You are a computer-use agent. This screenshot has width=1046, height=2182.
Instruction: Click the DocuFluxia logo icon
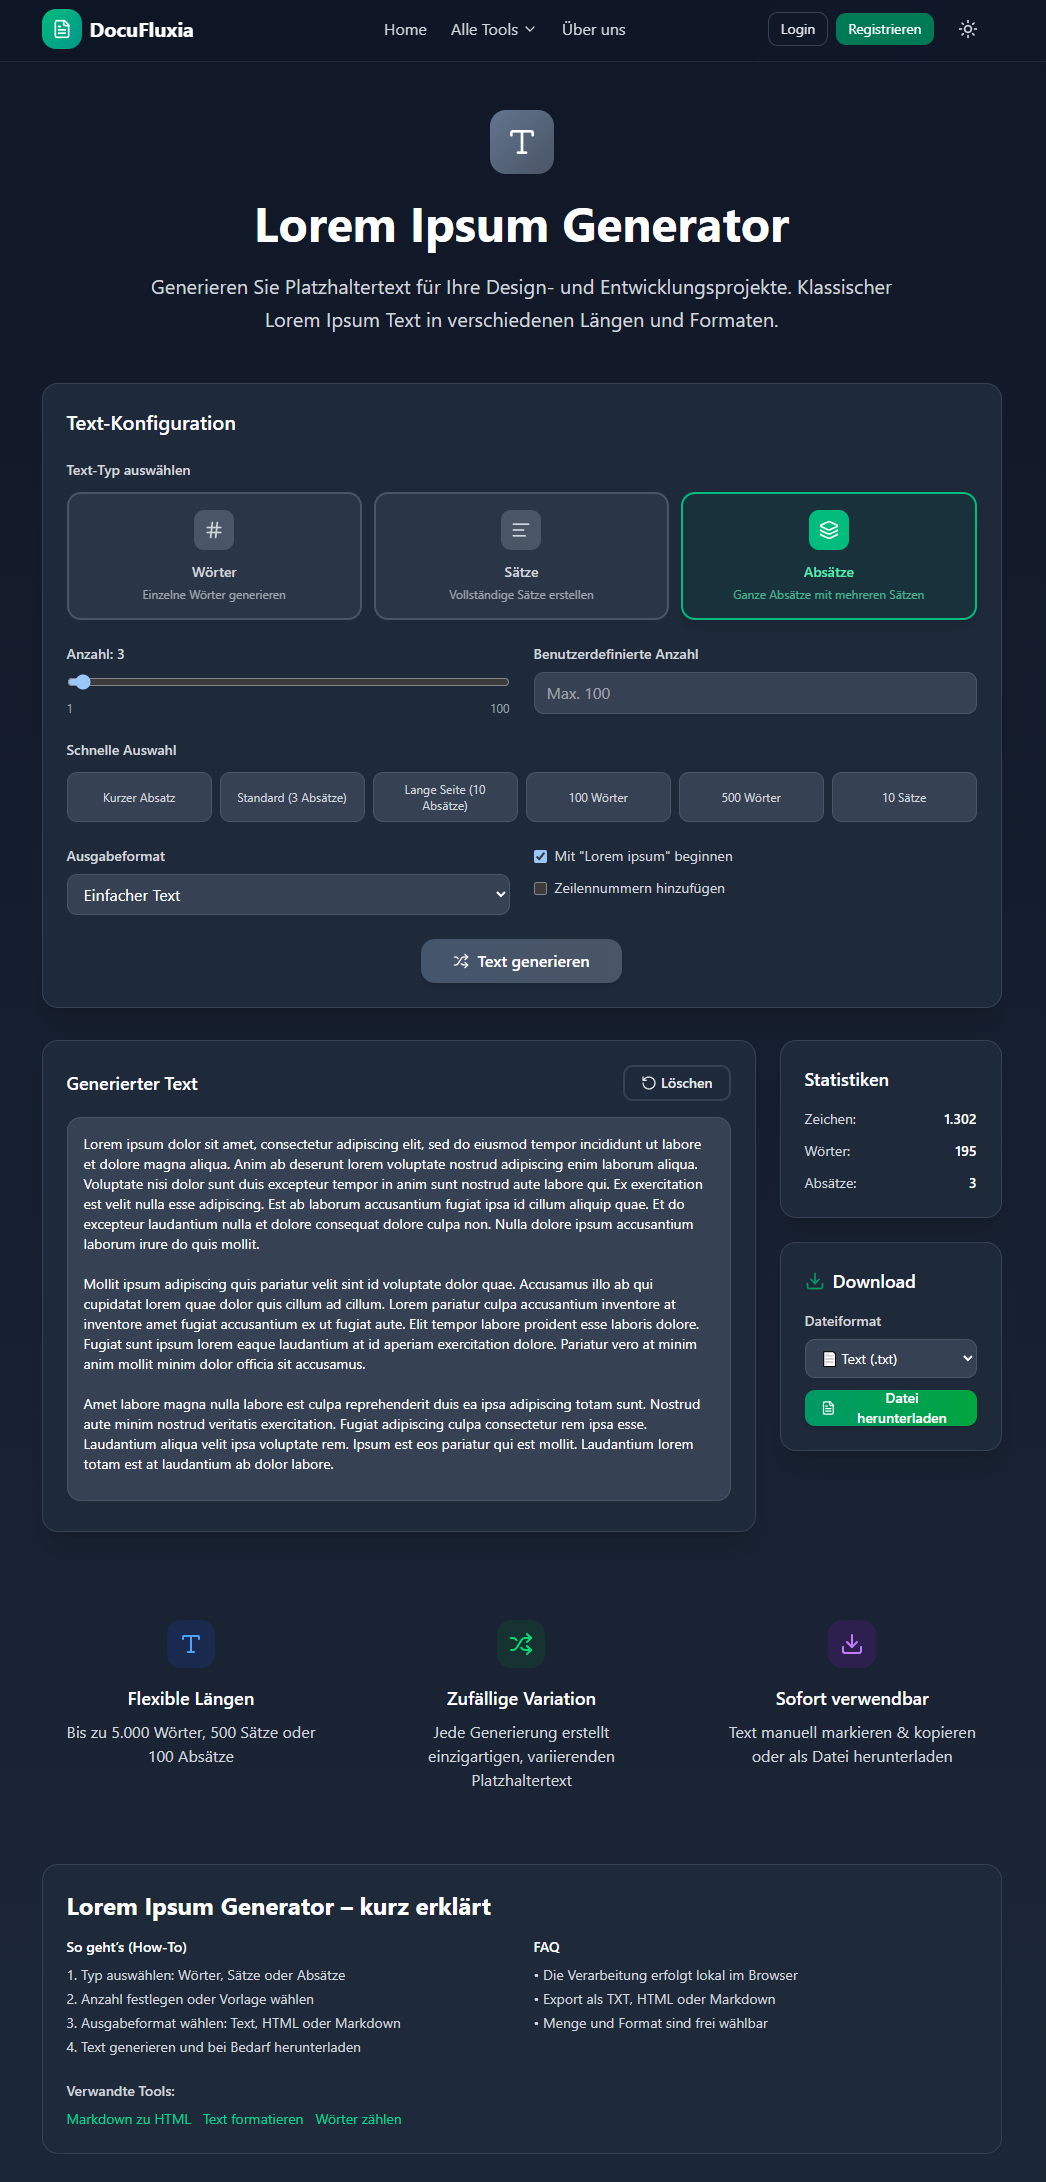click(x=62, y=30)
